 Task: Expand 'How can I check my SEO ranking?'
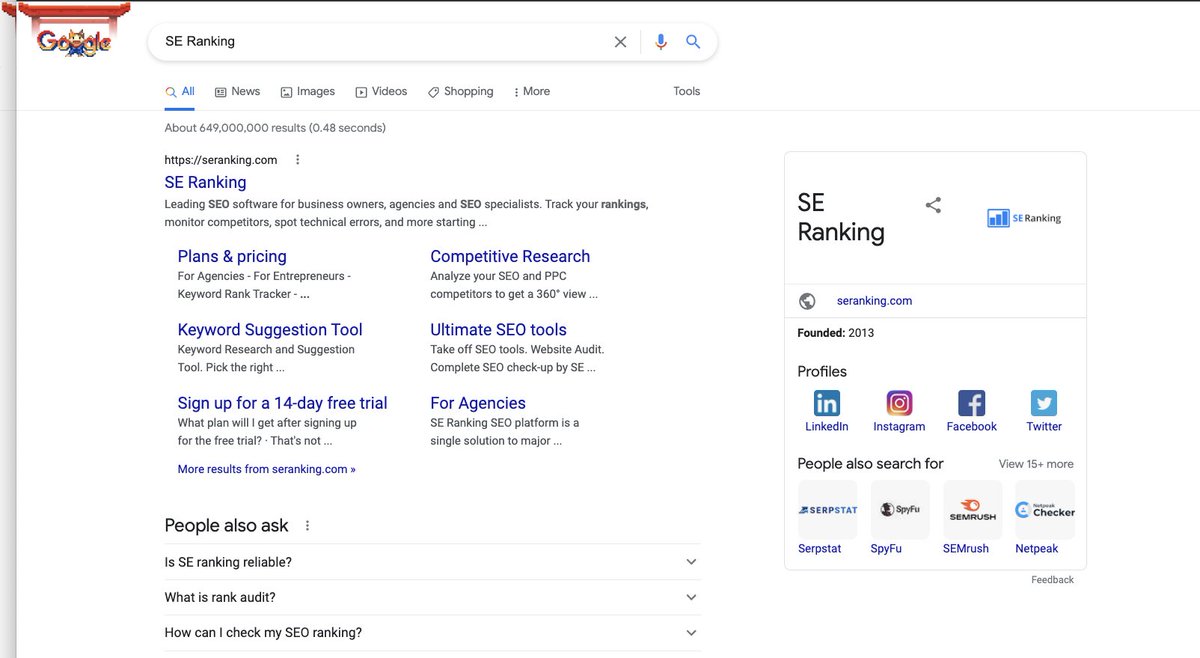(432, 633)
